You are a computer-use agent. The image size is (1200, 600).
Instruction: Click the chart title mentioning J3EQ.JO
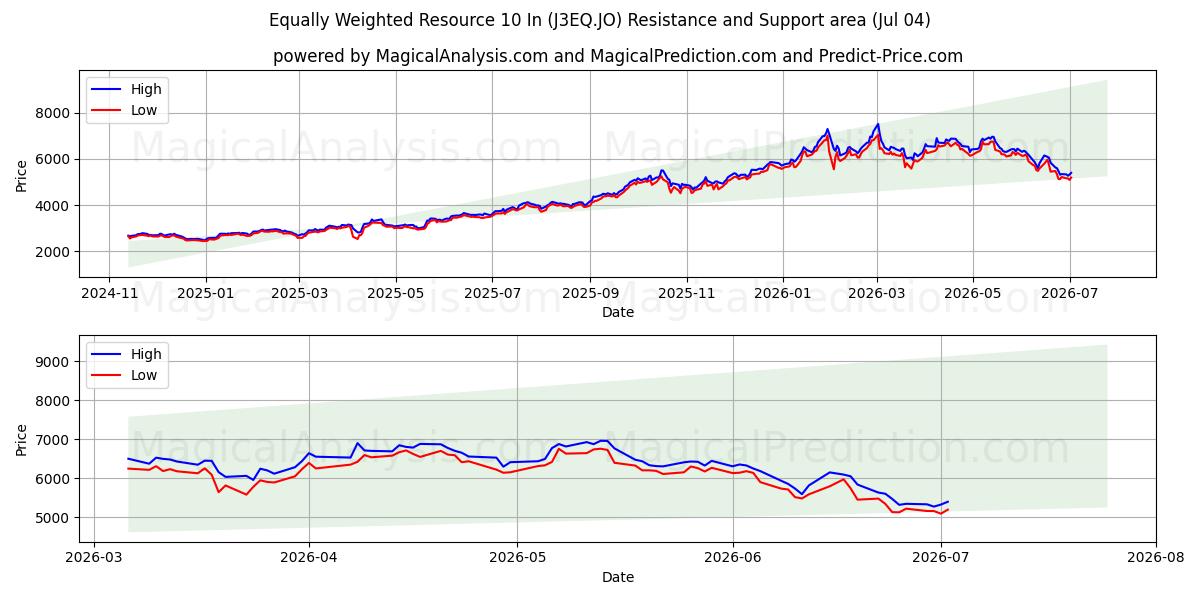click(600, 20)
